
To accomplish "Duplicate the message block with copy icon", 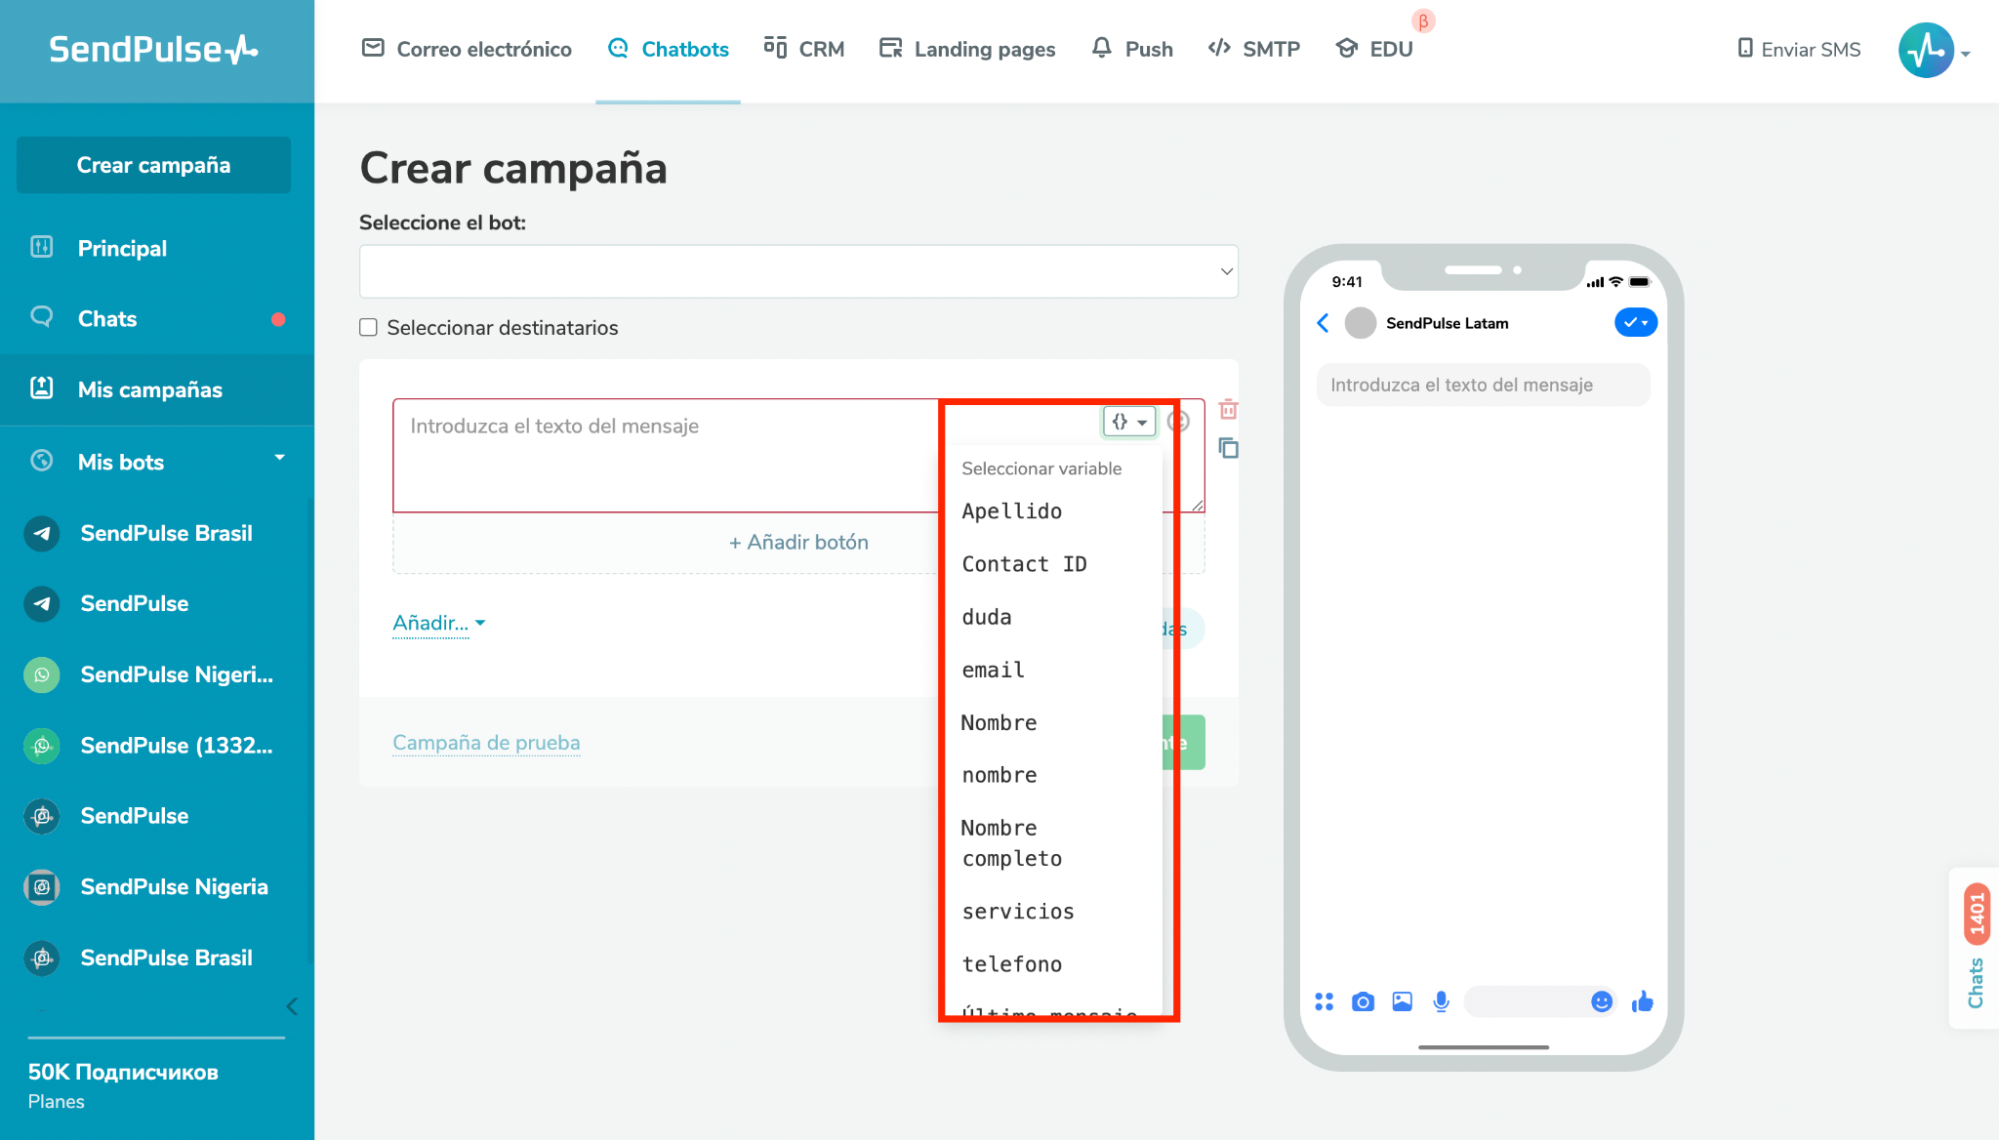I will [x=1229, y=448].
